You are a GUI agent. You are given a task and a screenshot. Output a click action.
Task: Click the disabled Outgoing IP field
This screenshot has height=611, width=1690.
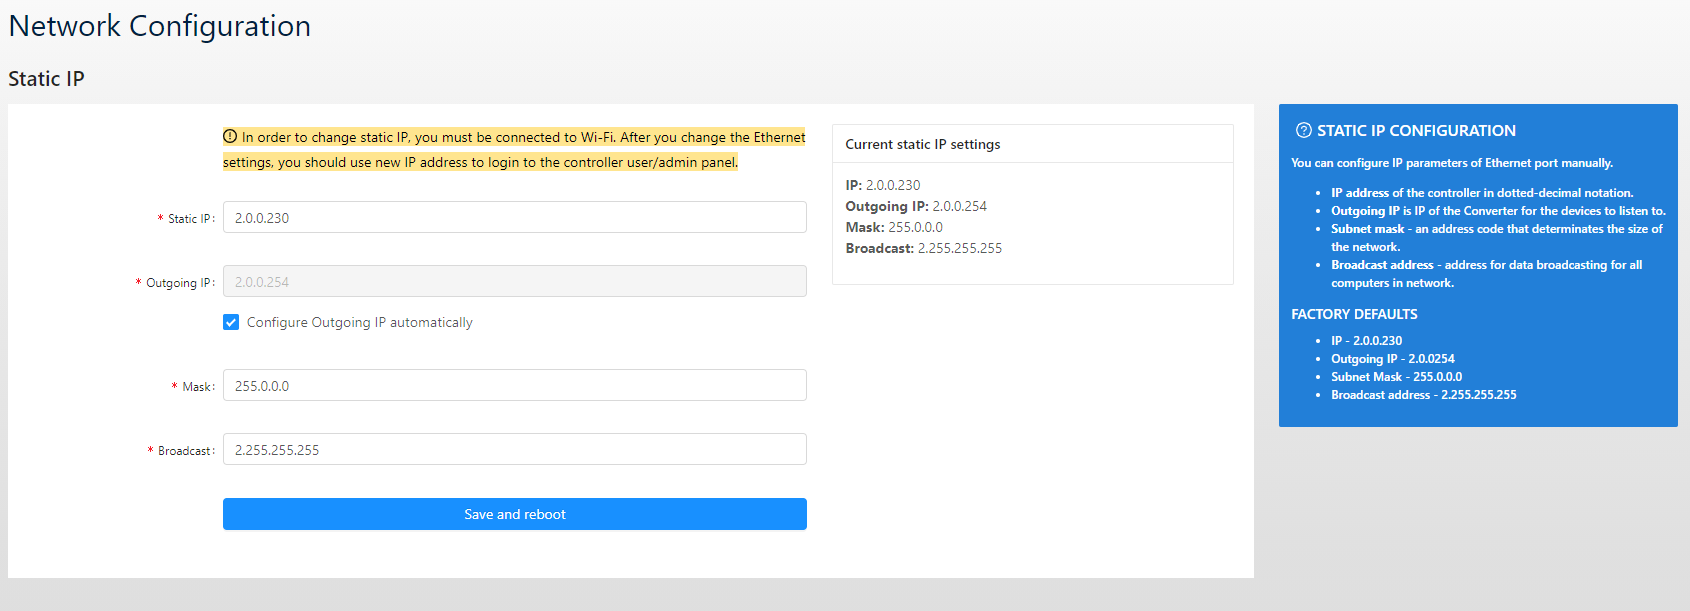point(514,281)
